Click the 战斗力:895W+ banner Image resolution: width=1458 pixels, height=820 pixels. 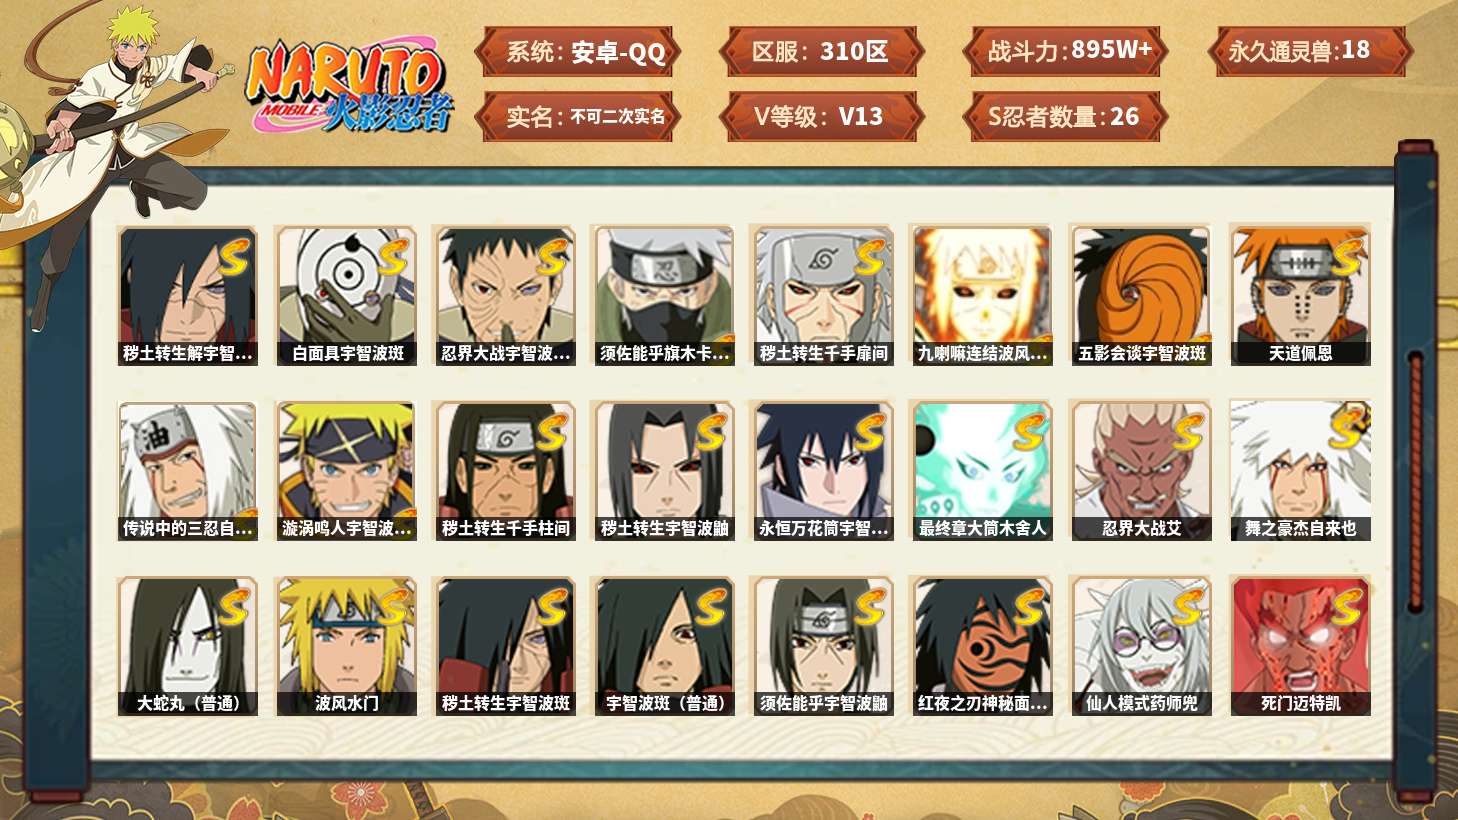click(1065, 51)
